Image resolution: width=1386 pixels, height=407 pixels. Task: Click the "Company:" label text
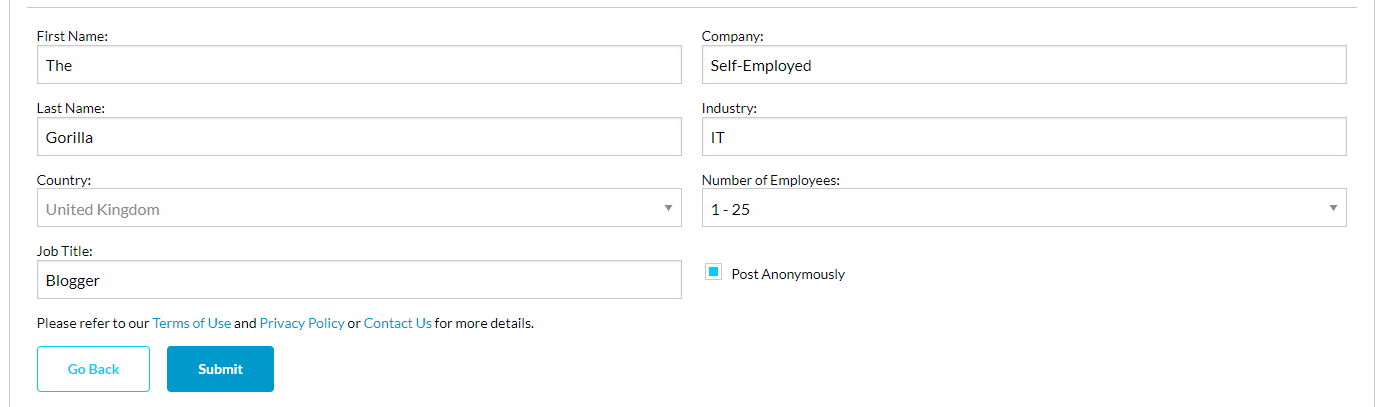pos(732,36)
